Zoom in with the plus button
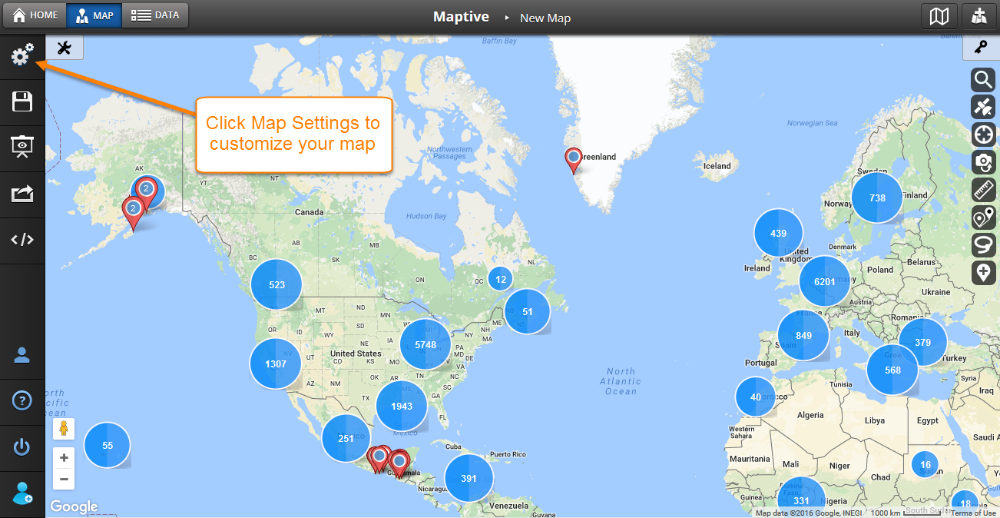This screenshot has height=518, width=1000. click(64, 457)
